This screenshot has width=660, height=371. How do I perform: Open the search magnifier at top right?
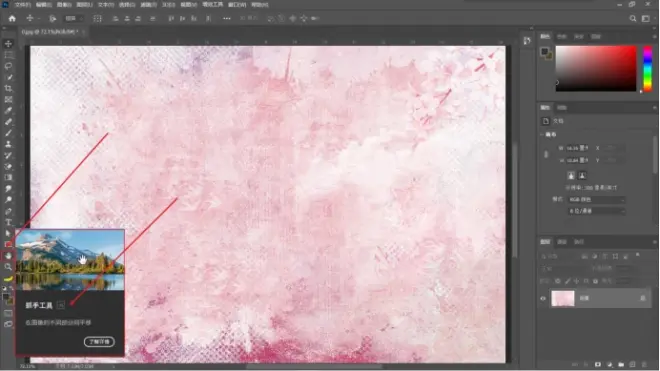633,19
